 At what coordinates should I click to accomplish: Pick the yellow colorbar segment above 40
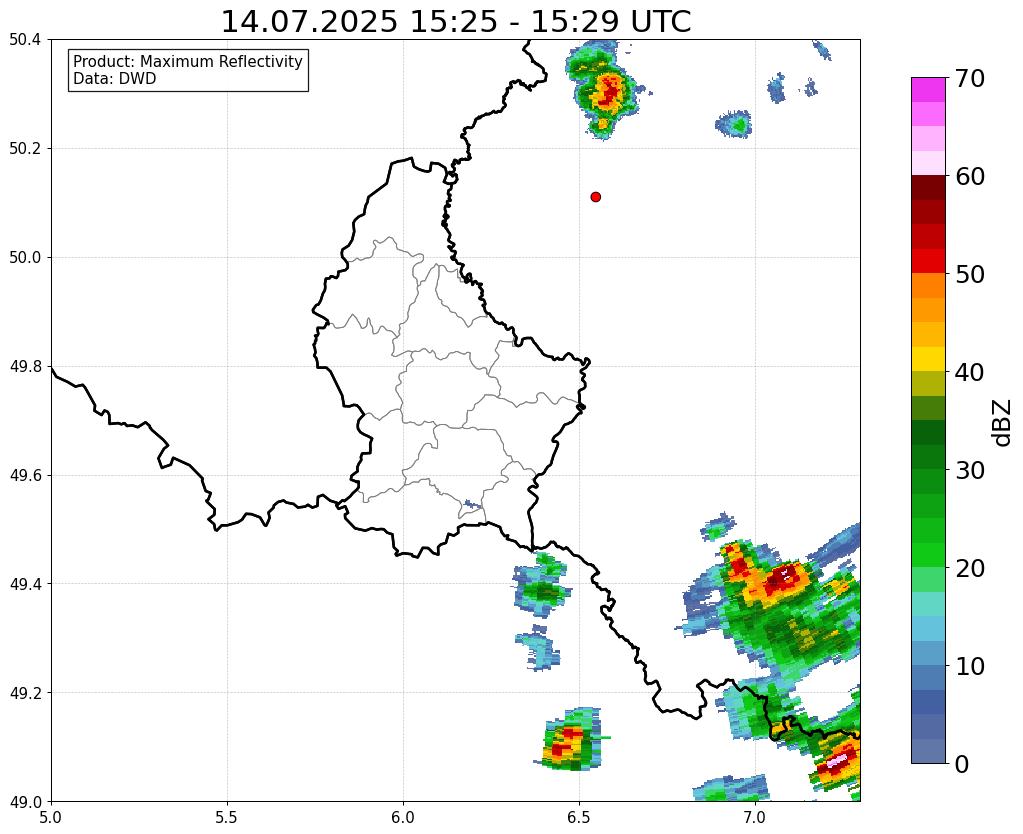click(x=928, y=359)
